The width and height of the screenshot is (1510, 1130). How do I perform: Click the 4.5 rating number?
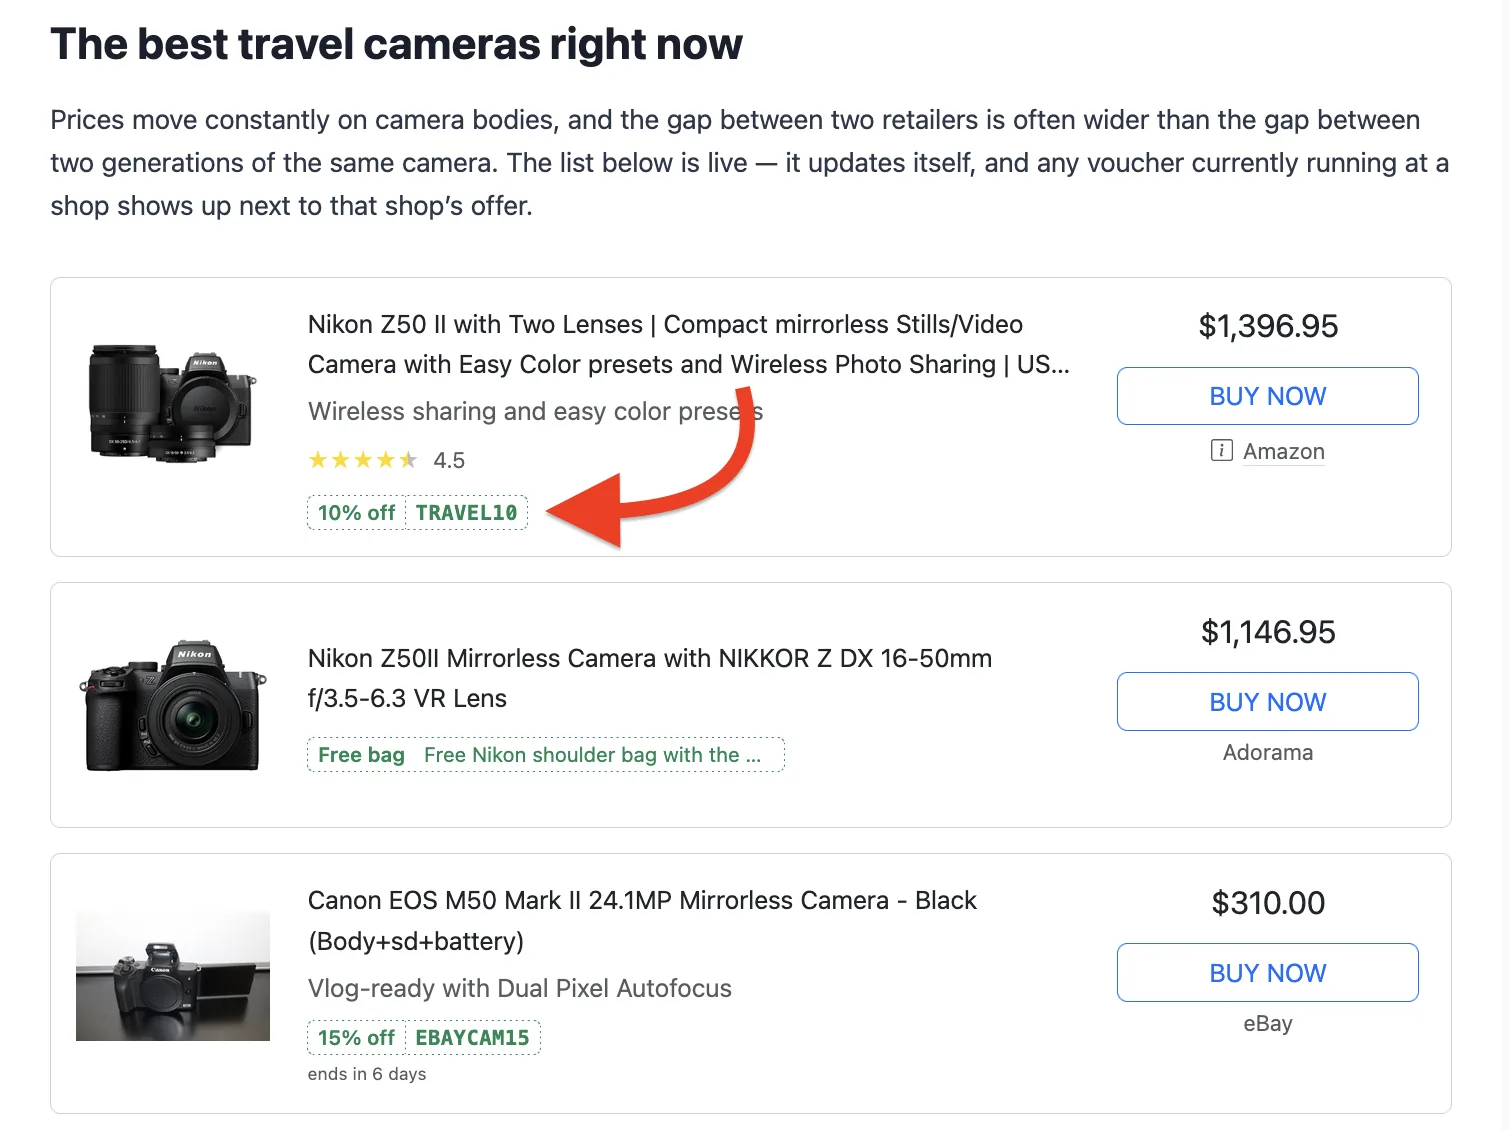coord(449,460)
